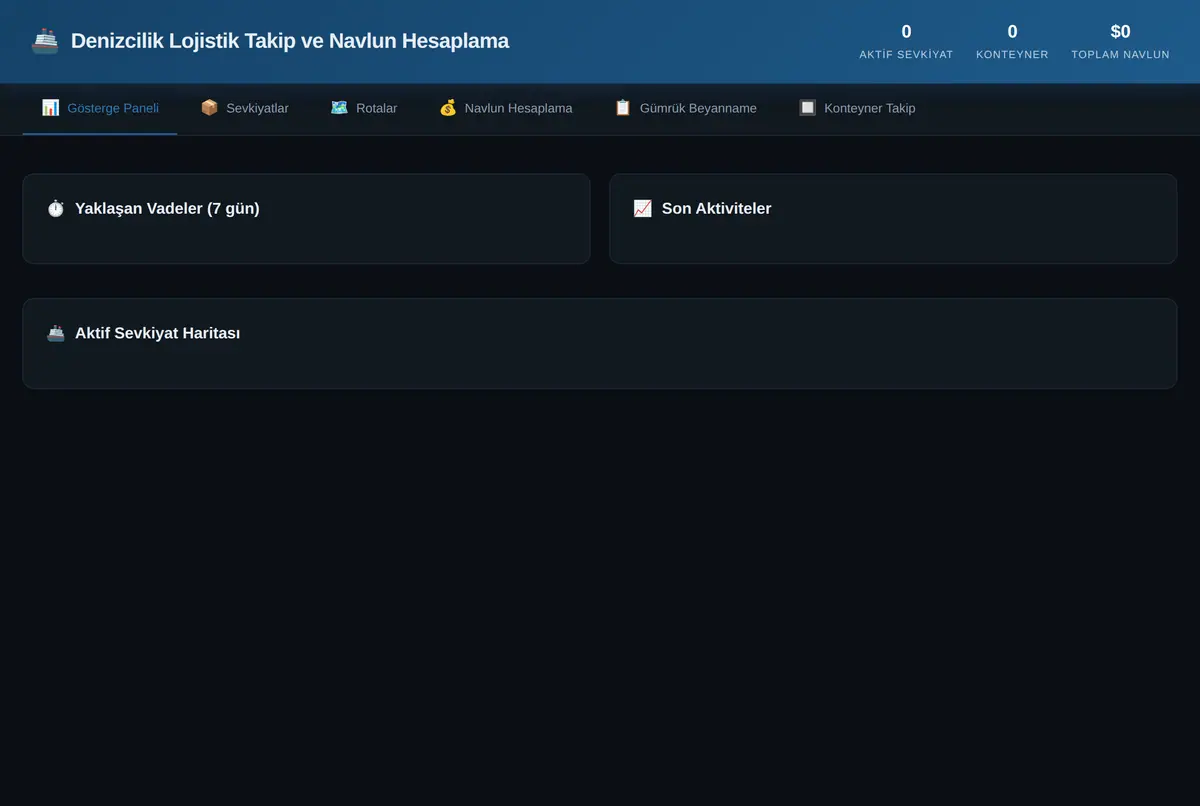Click the TOPLAM NAVLUN stat label
Screen dimensions: 1200x806
coord(1120,55)
